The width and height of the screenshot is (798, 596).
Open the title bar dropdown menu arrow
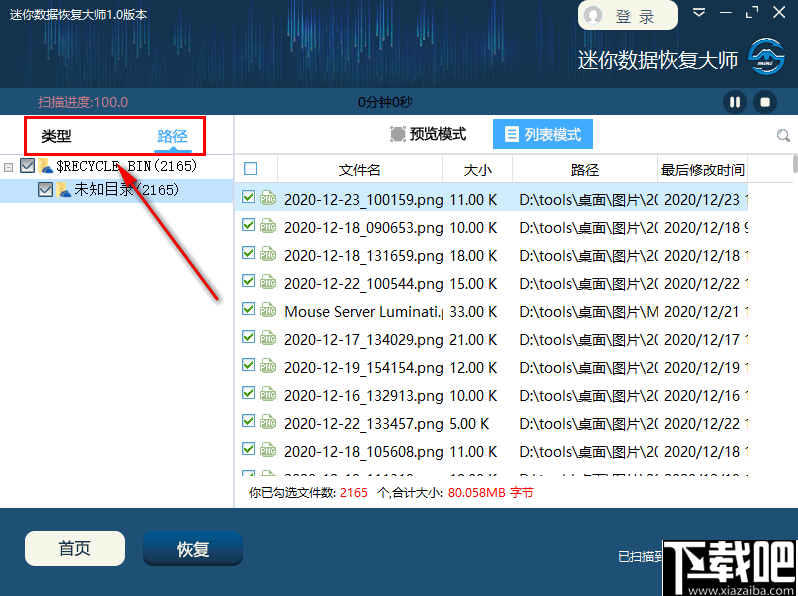(x=699, y=12)
